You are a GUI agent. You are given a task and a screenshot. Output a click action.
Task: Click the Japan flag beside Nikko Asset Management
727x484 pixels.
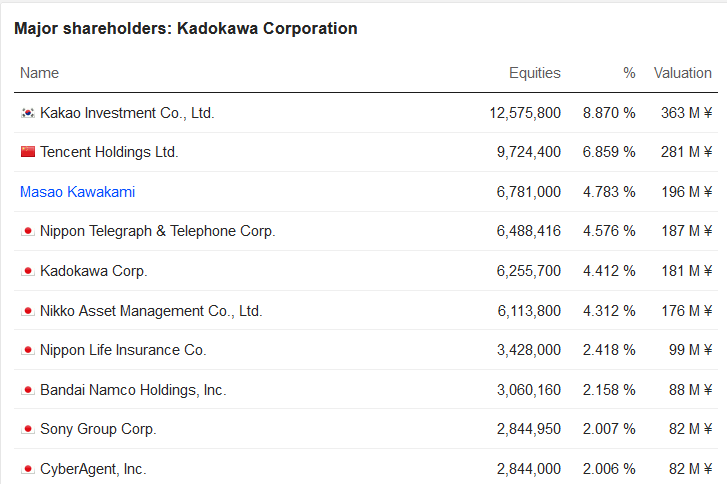click(x=27, y=311)
